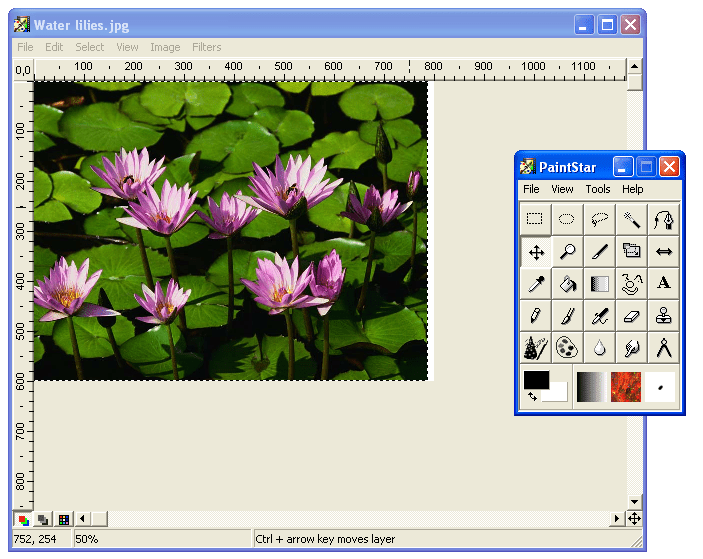Open Help menu in PaintStar toolbox
703x559 pixels.
coord(633,189)
